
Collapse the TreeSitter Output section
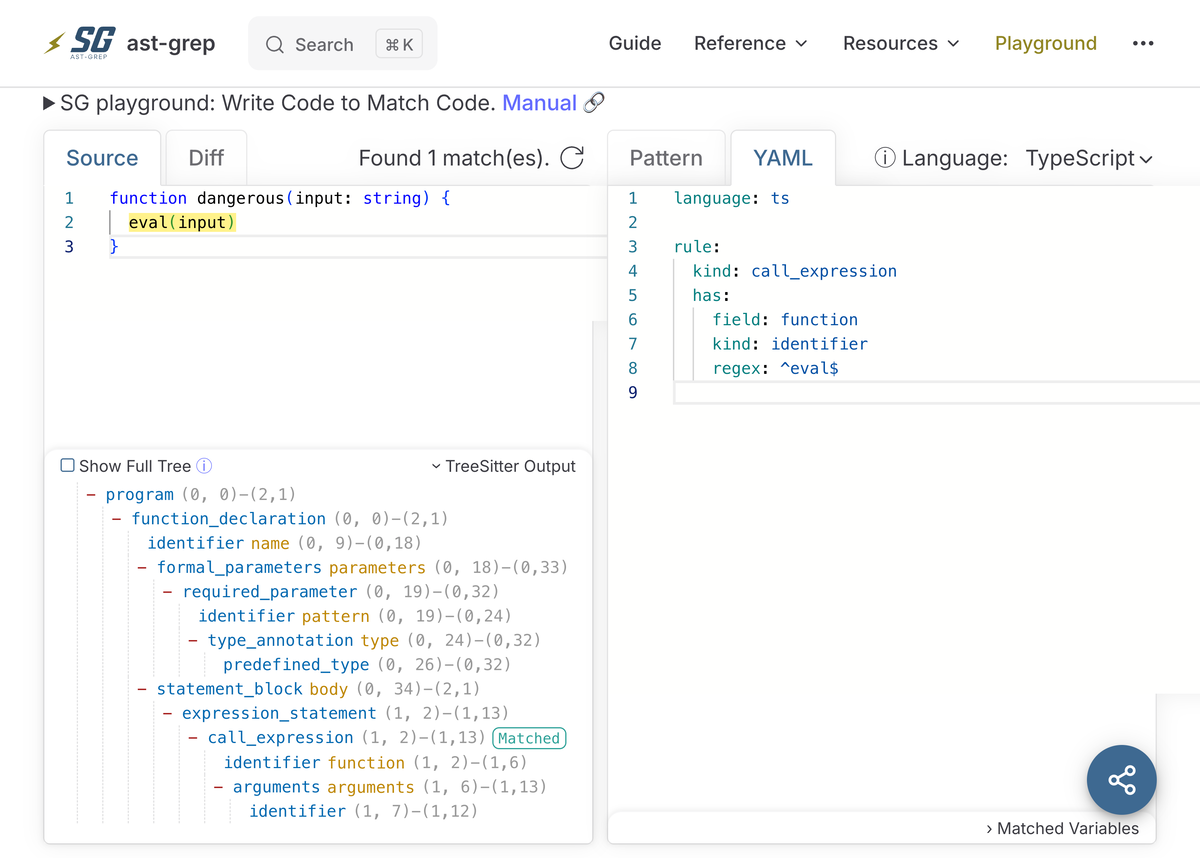pyautogui.click(x=503, y=466)
